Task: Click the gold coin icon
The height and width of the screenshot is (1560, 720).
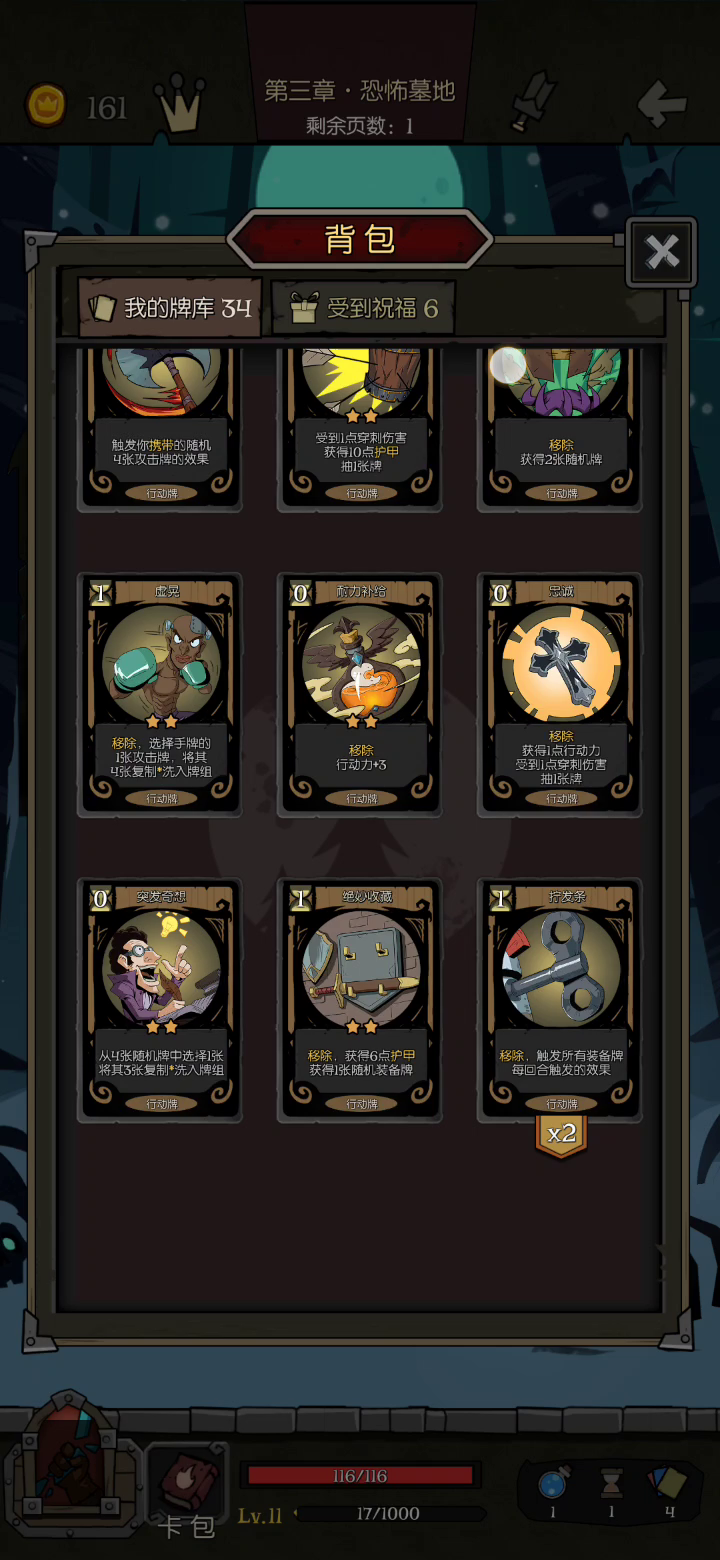Action: point(46,103)
